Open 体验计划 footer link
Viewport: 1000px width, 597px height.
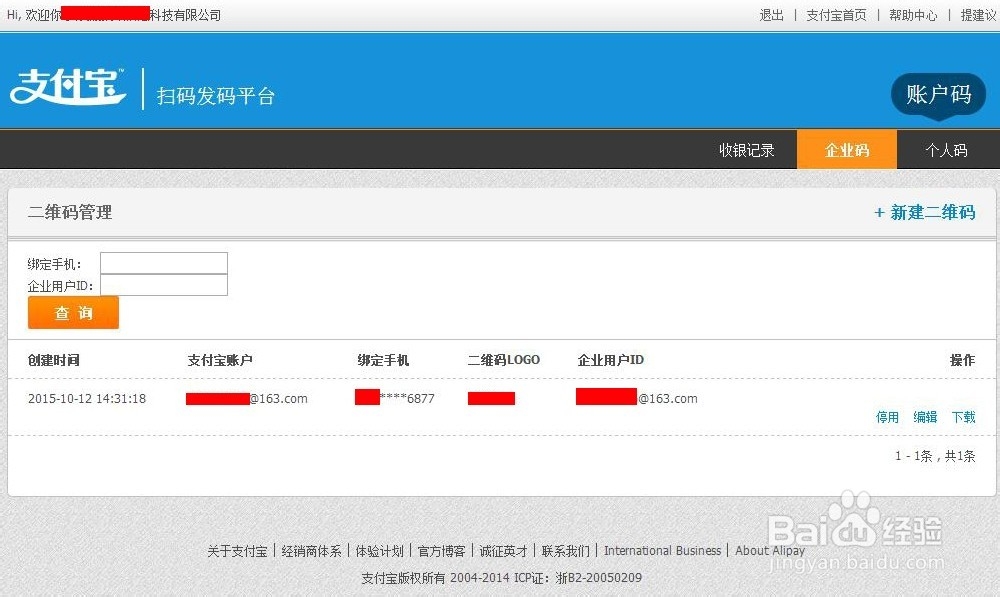coord(379,551)
